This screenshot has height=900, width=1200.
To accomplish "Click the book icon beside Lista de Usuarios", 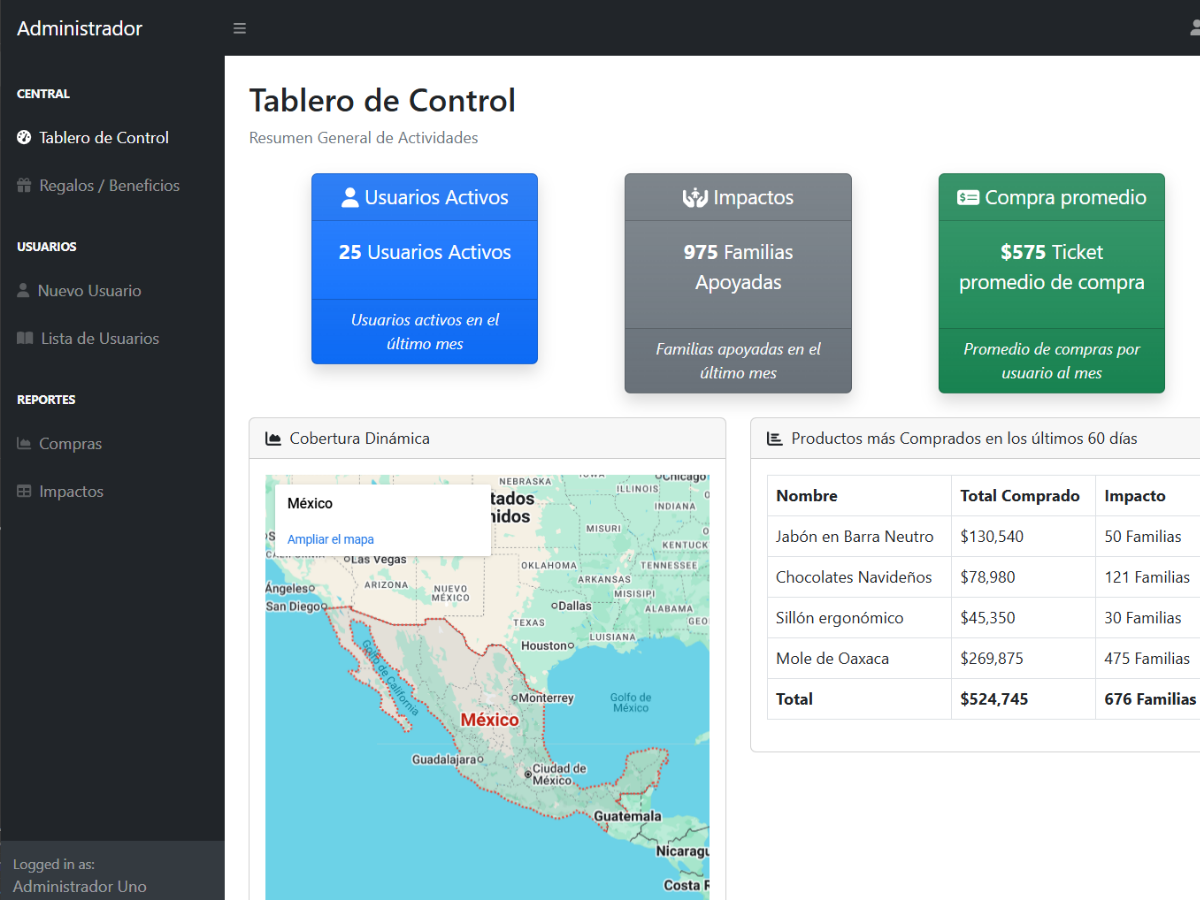I will tap(25, 339).
